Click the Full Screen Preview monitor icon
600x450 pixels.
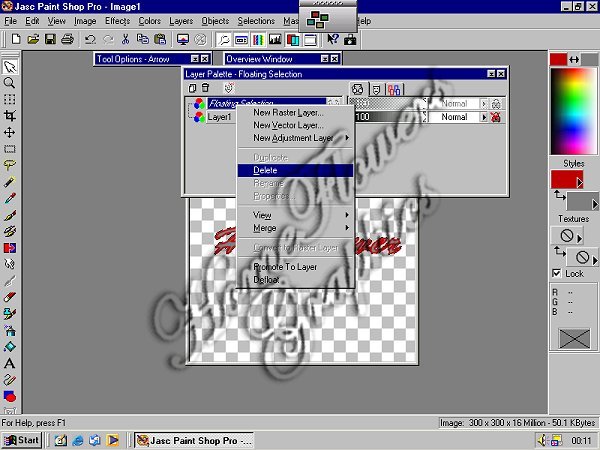(183, 39)
